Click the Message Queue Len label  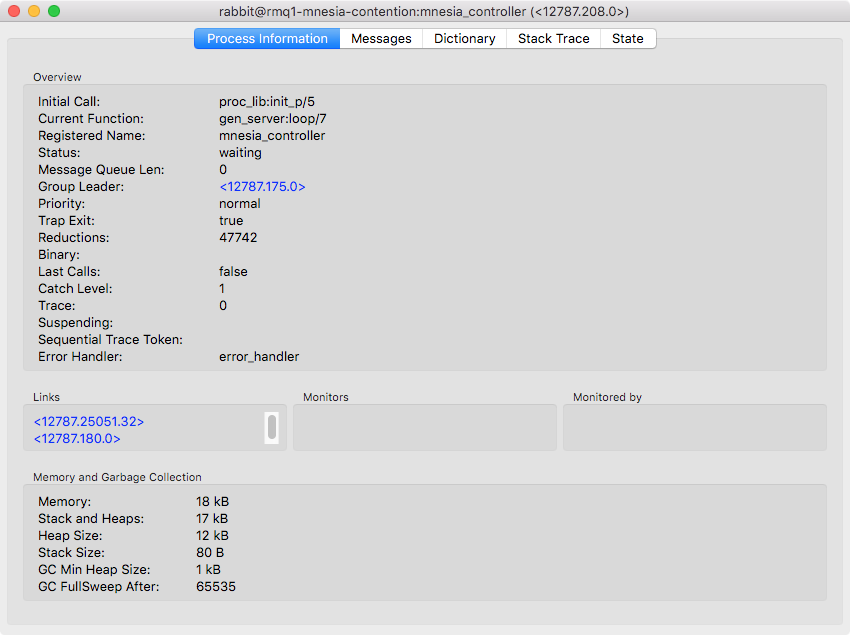coord(101,169)
